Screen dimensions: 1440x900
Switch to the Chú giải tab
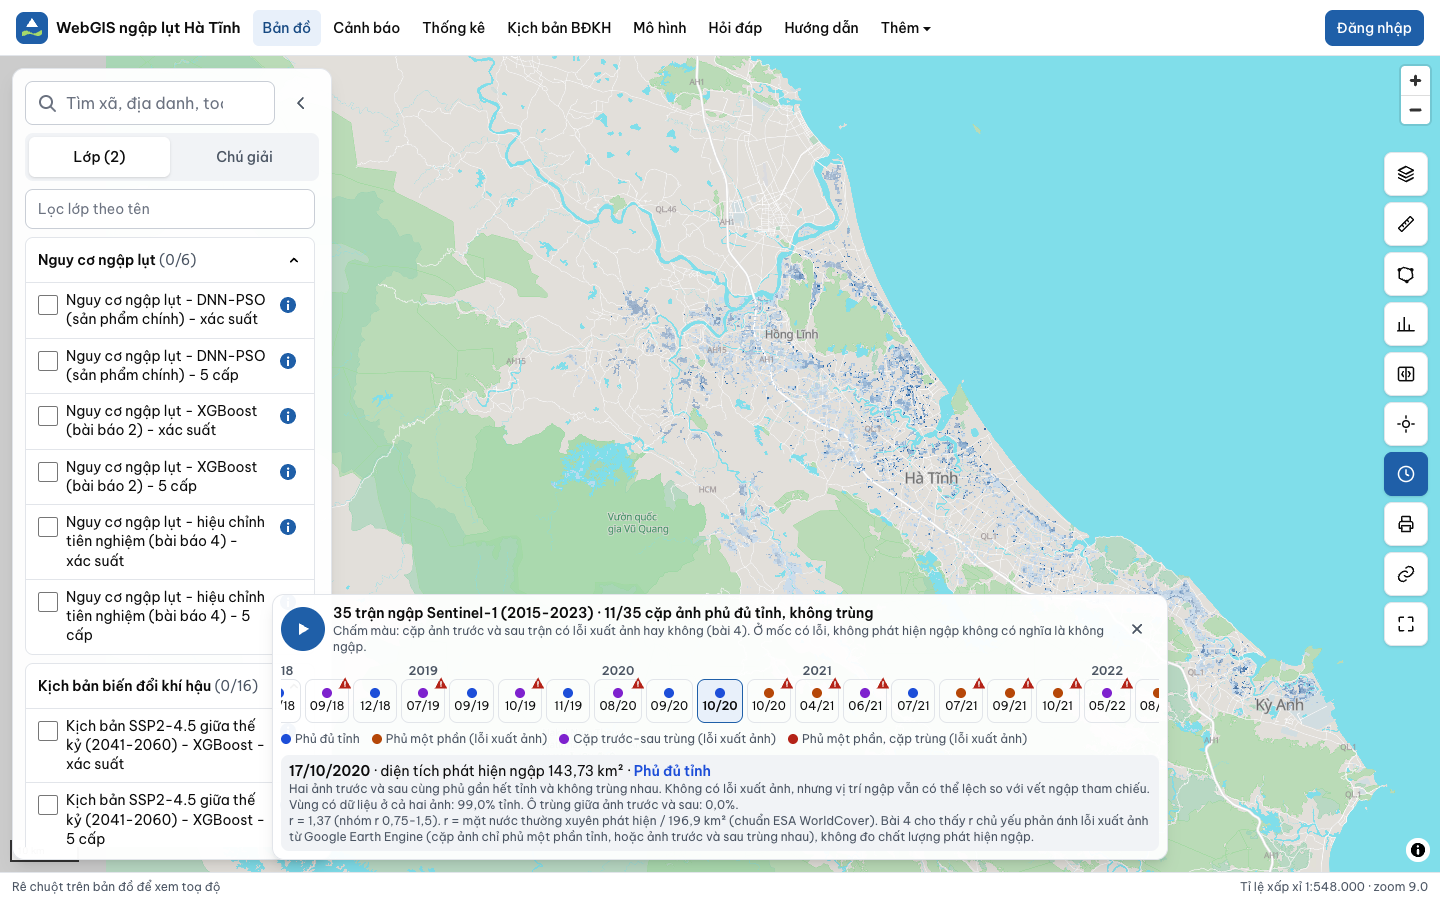tap(244, 157)
